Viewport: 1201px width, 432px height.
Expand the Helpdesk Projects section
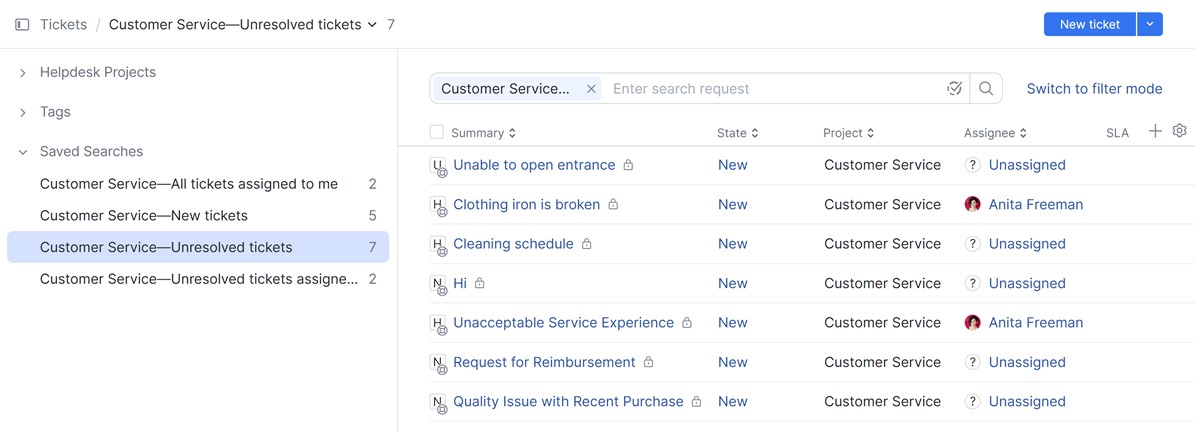pos(23,73)
